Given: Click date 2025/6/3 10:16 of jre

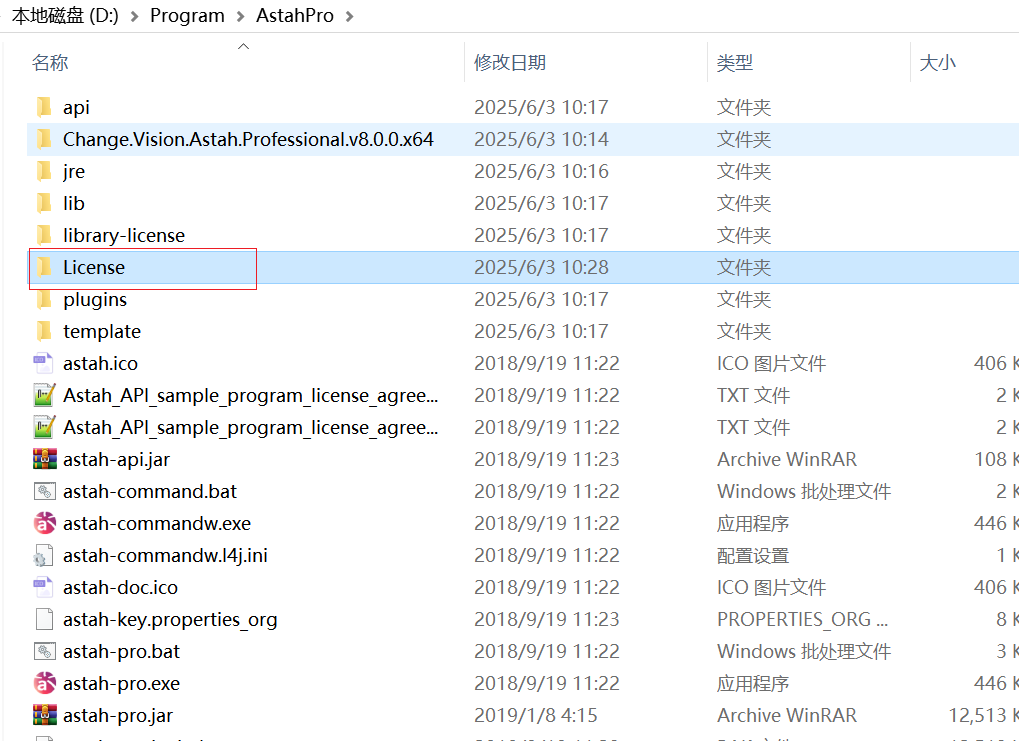Looking at the screenshot, I should (541, 172).
